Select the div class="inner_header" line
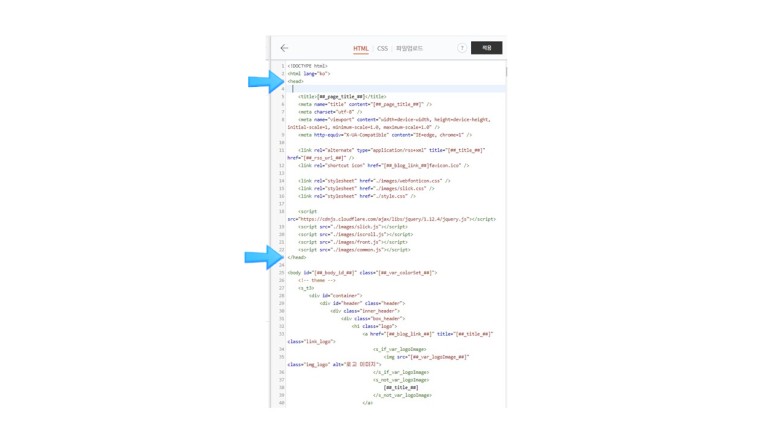 point(365,311)
